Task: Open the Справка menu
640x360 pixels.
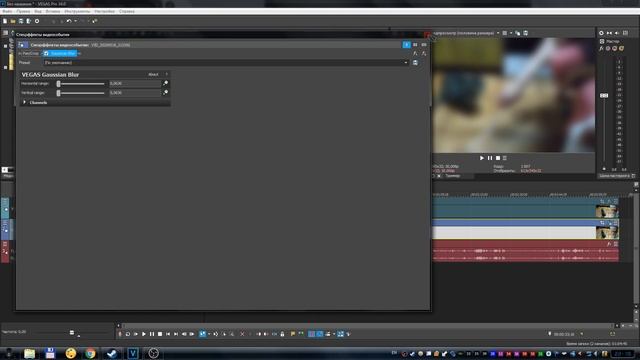Action: [127, 11]
